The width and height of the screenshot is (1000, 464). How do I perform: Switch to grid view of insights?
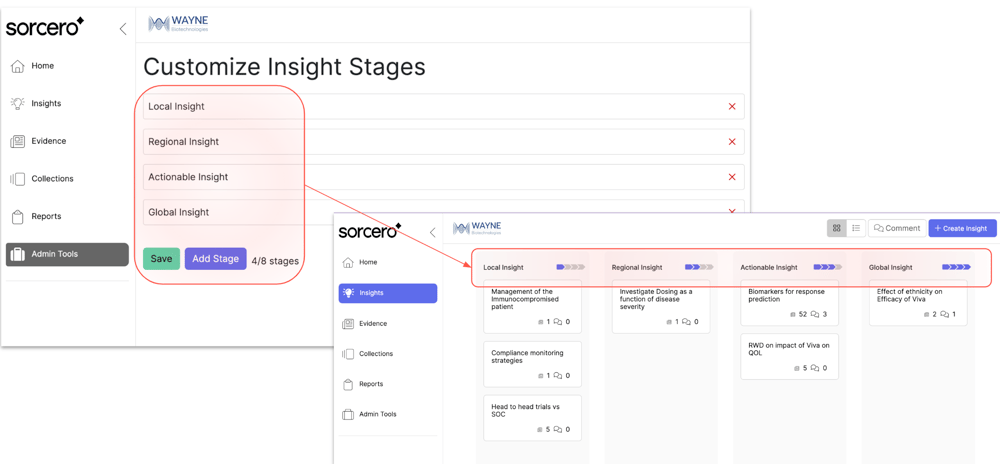[x=837, y=228]
